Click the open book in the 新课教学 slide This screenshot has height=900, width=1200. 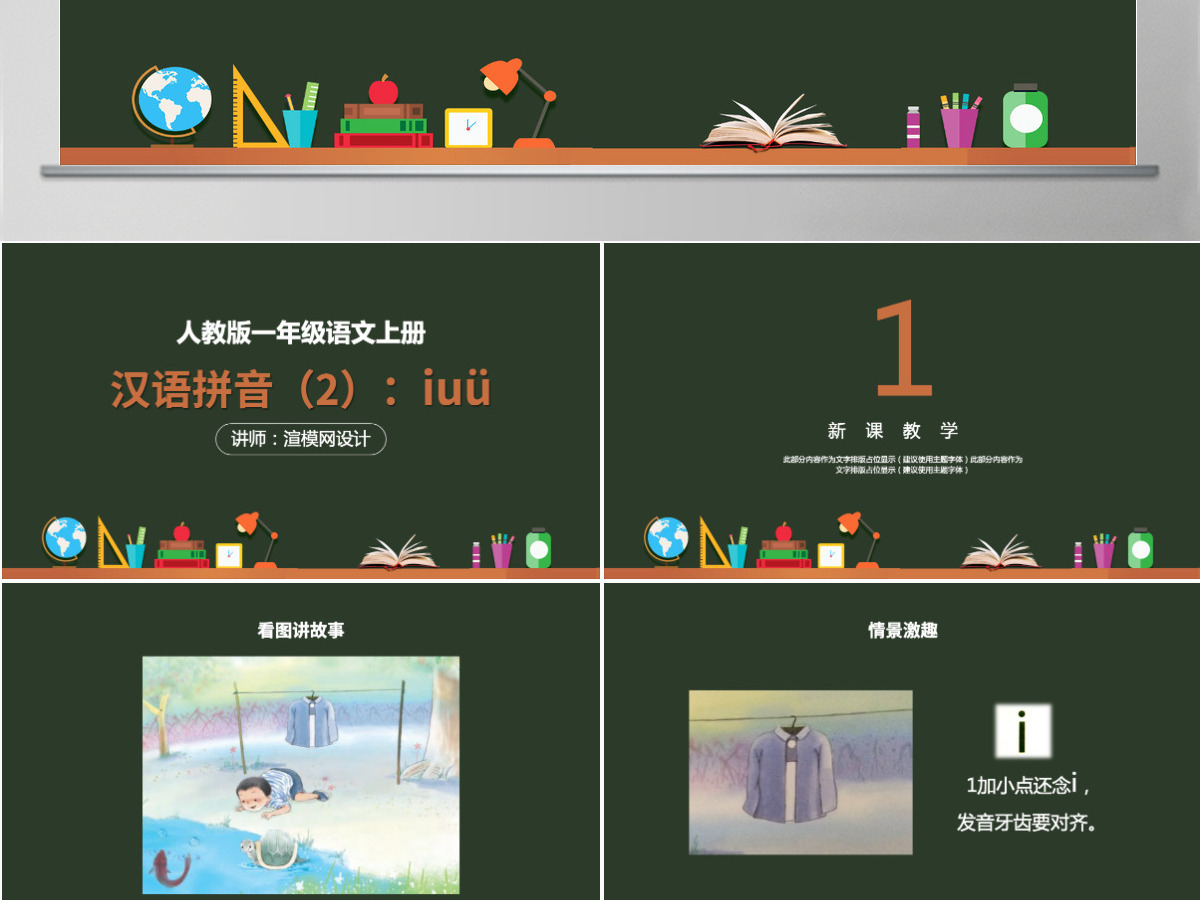click(x=1001, y=552)
